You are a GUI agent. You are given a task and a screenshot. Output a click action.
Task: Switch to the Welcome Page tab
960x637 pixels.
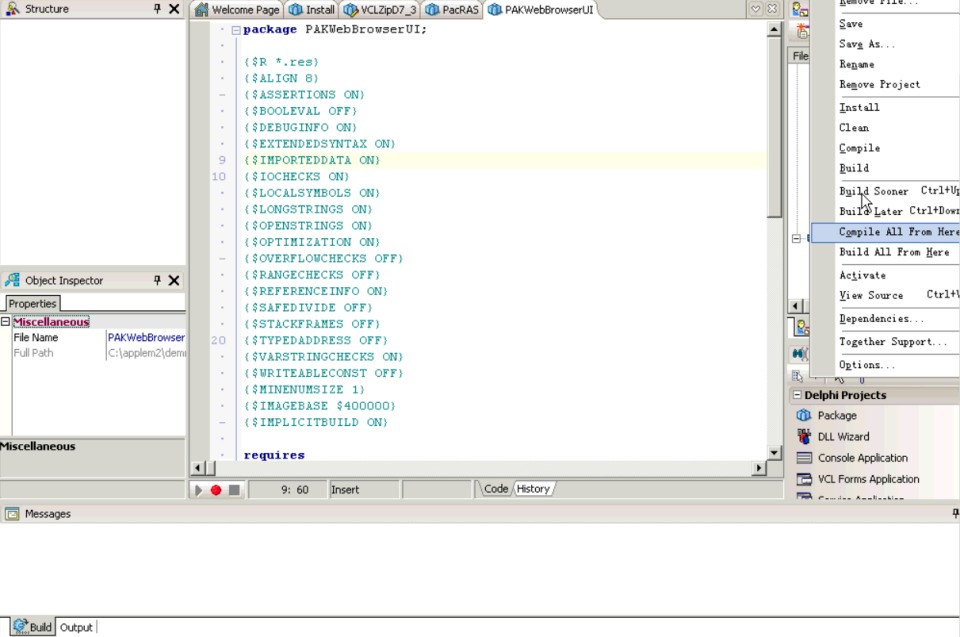(238, 10)
